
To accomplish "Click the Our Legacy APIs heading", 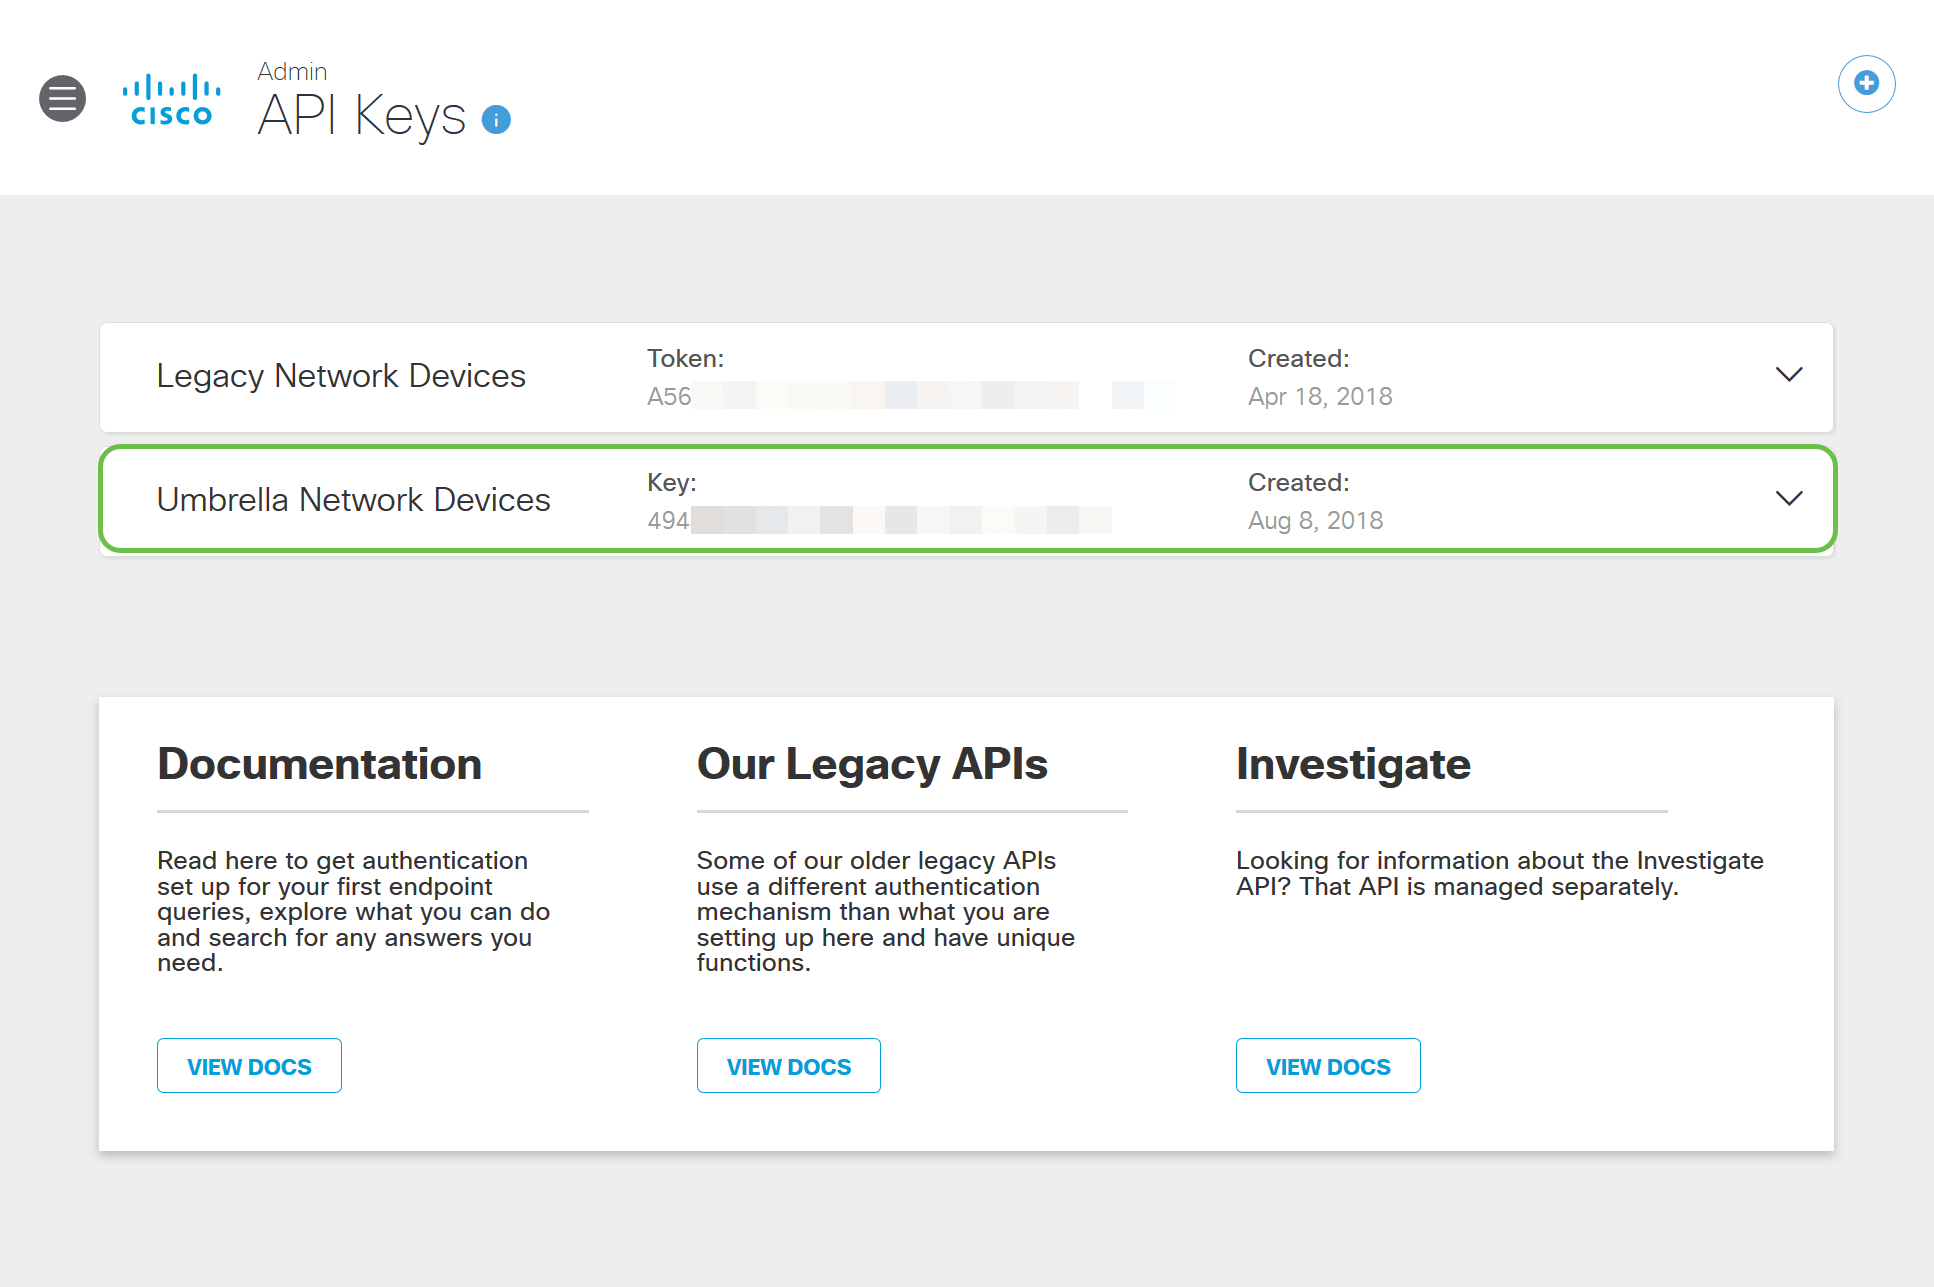I will click(871, 764).
